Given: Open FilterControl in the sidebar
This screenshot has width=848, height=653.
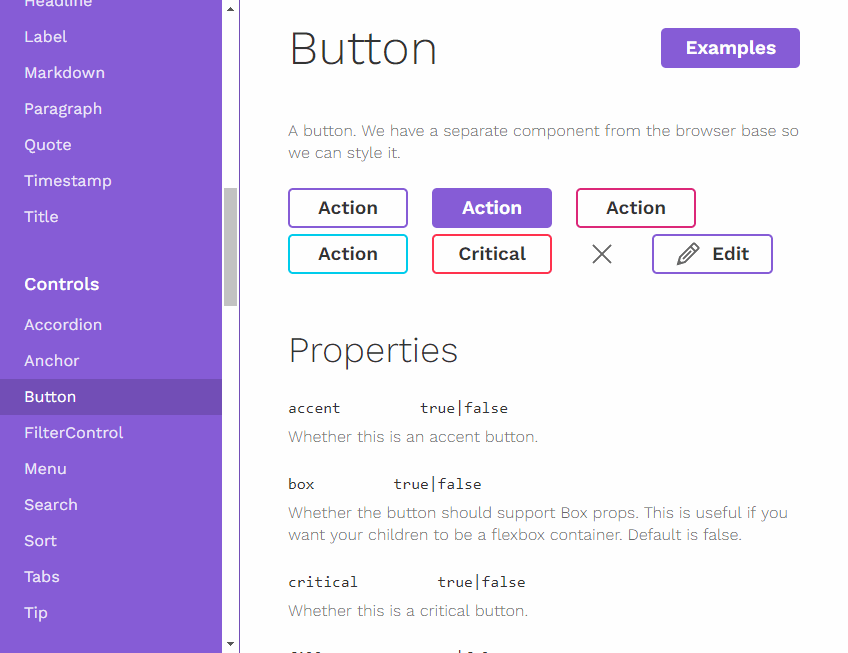Looking at the screenshot, I should click(x=111, y=433).
